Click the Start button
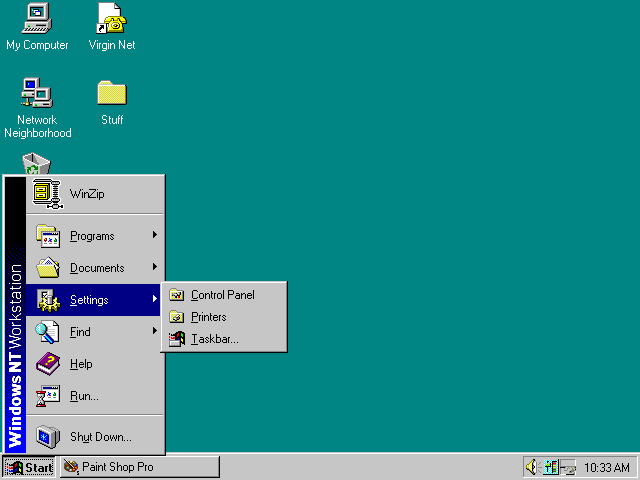The height and width of the screenshot is (480, 640). pyautogui.click(x=29, y=467)
